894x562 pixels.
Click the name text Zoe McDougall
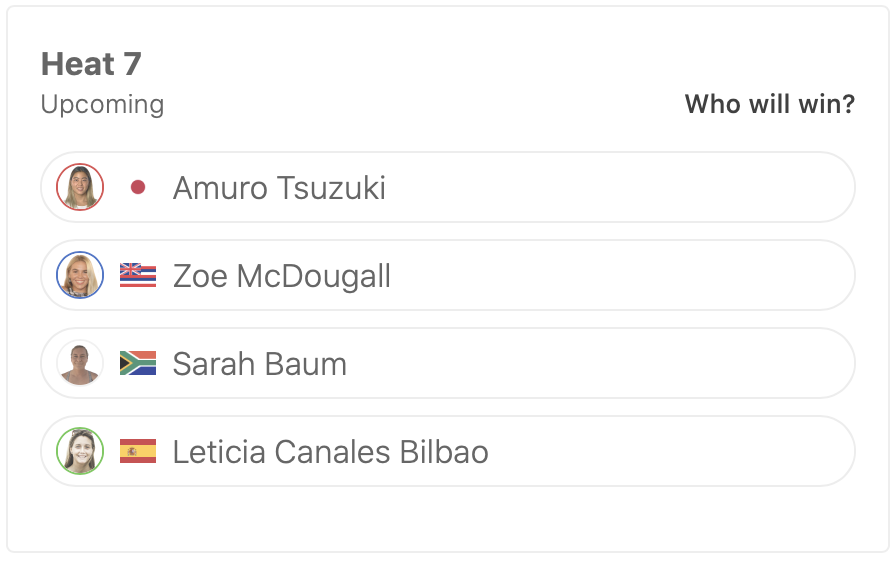tap(281, 276)
